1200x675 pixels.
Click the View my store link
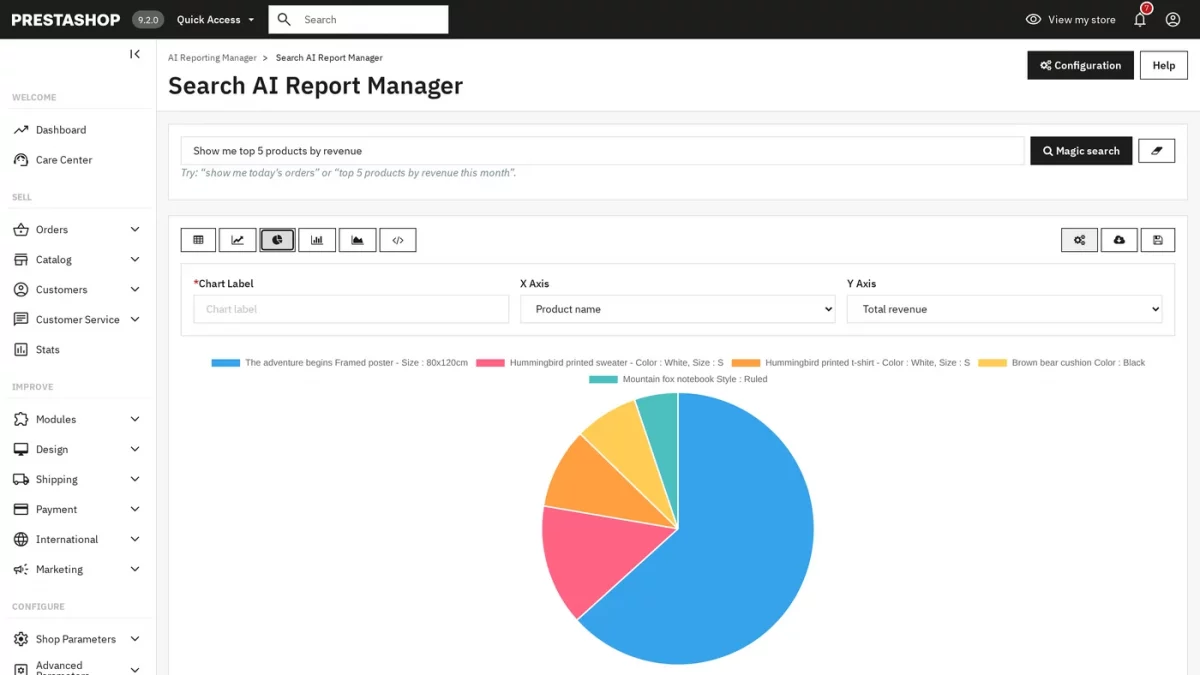point(1071,19)
